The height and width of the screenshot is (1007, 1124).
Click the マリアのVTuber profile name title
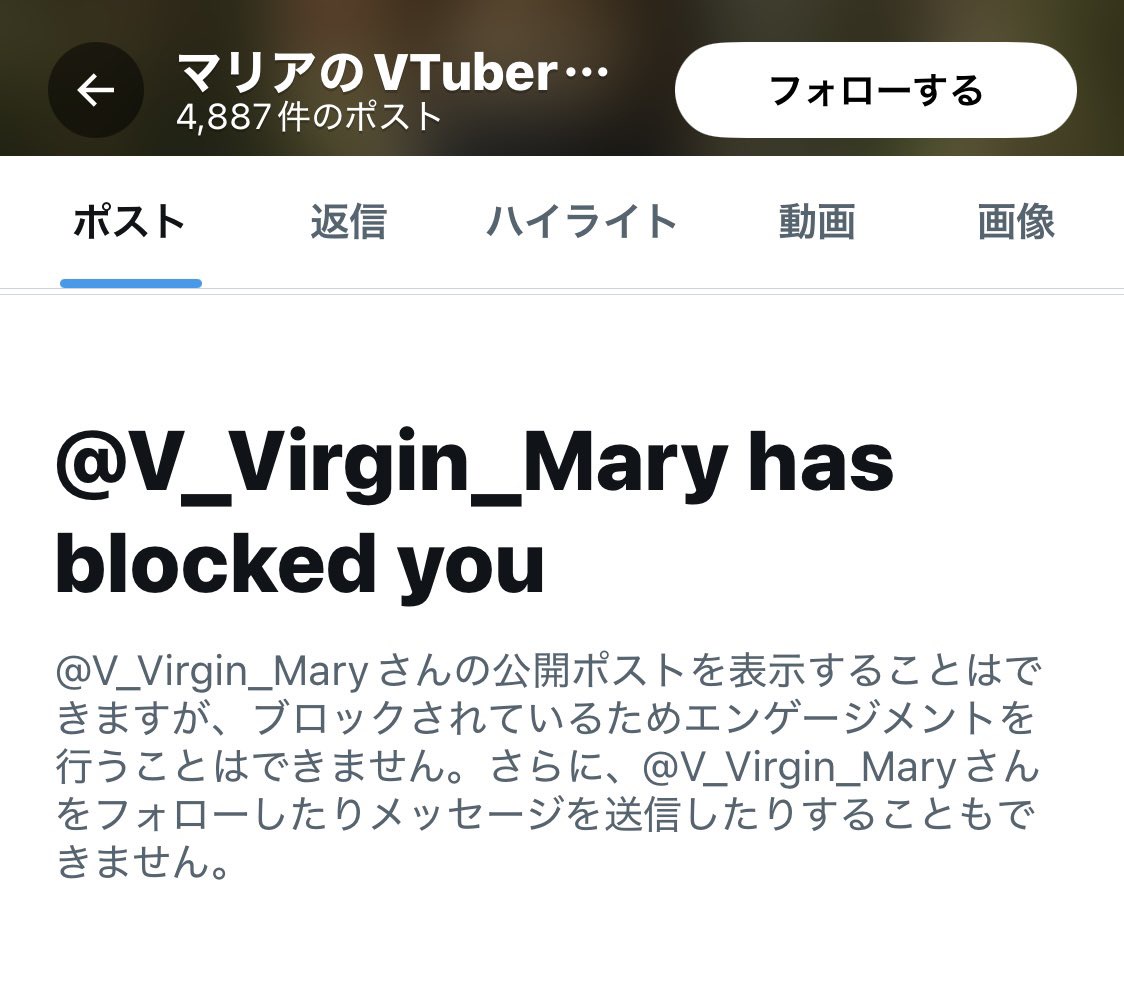pos(368,72)
